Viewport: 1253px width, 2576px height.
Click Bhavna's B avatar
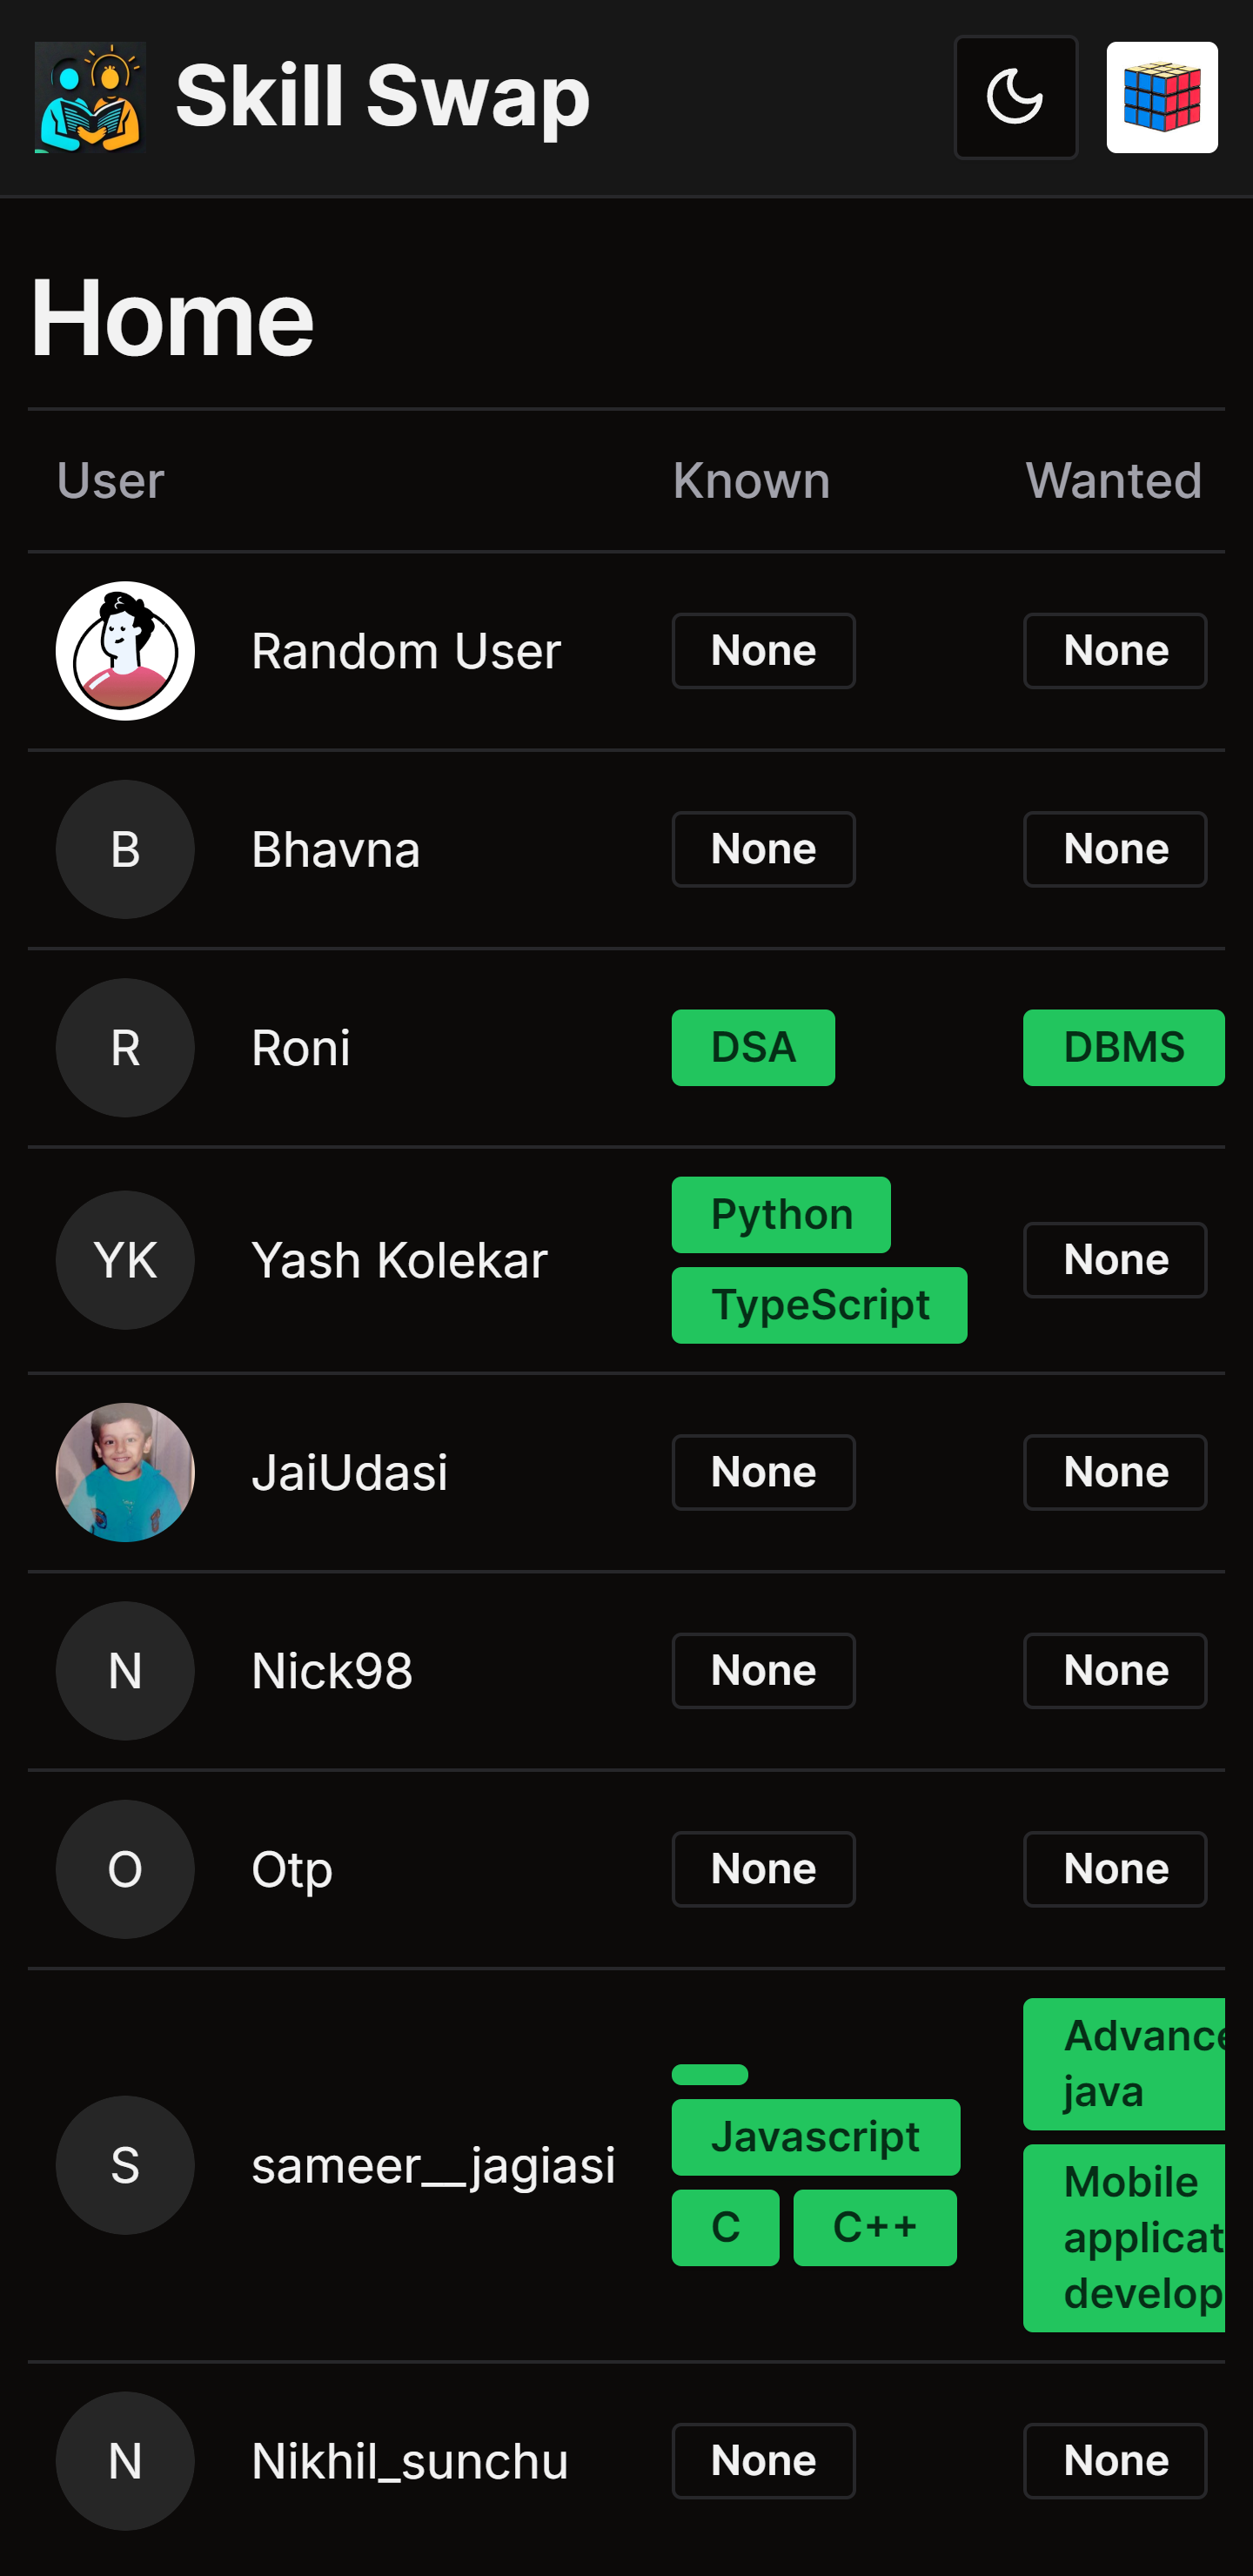(x=125, y=849)
